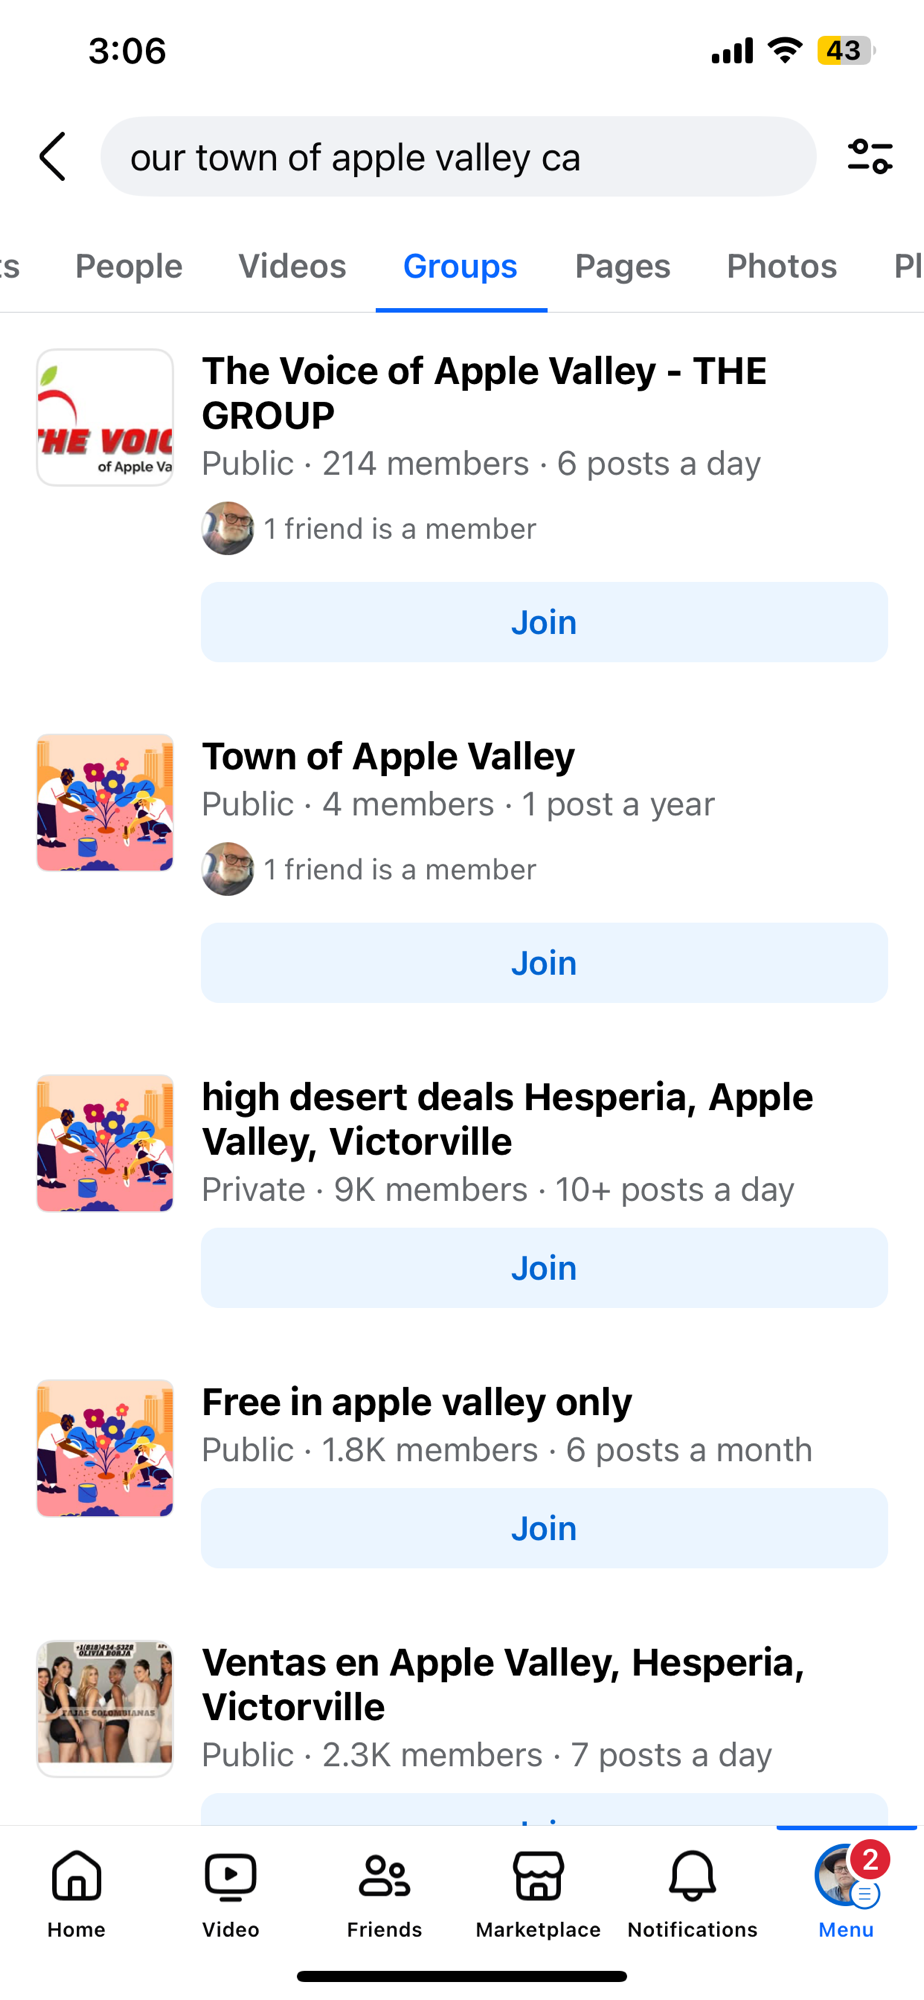Join Free in apple valley only group
The height and width of the screenshot is (2000, 924).
point(544,1528)
